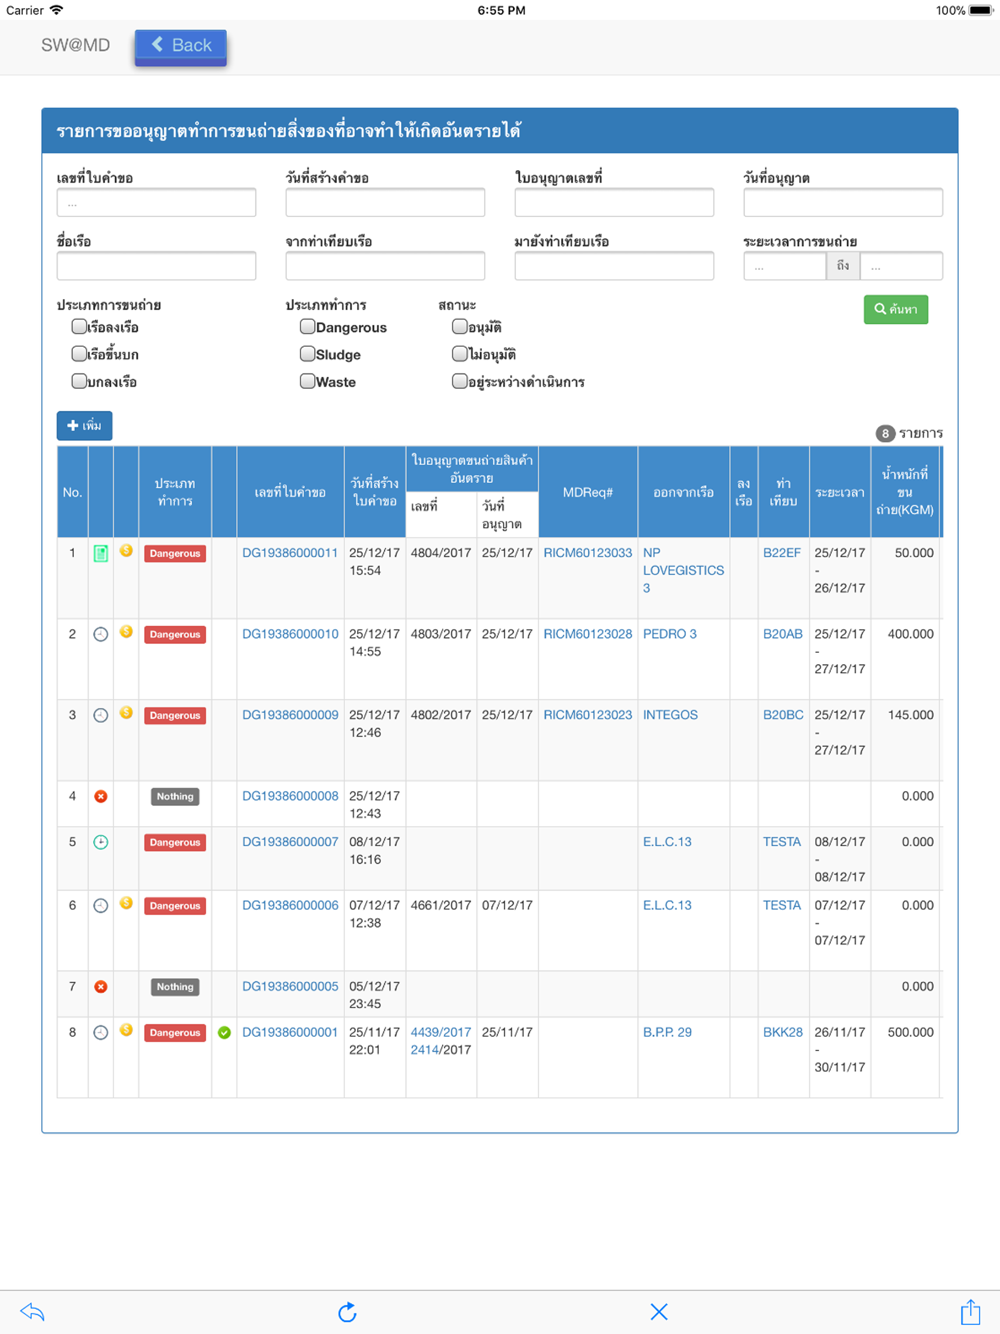
Task: Click the green ค้นหา search button
Action: (x=896, y=309)
